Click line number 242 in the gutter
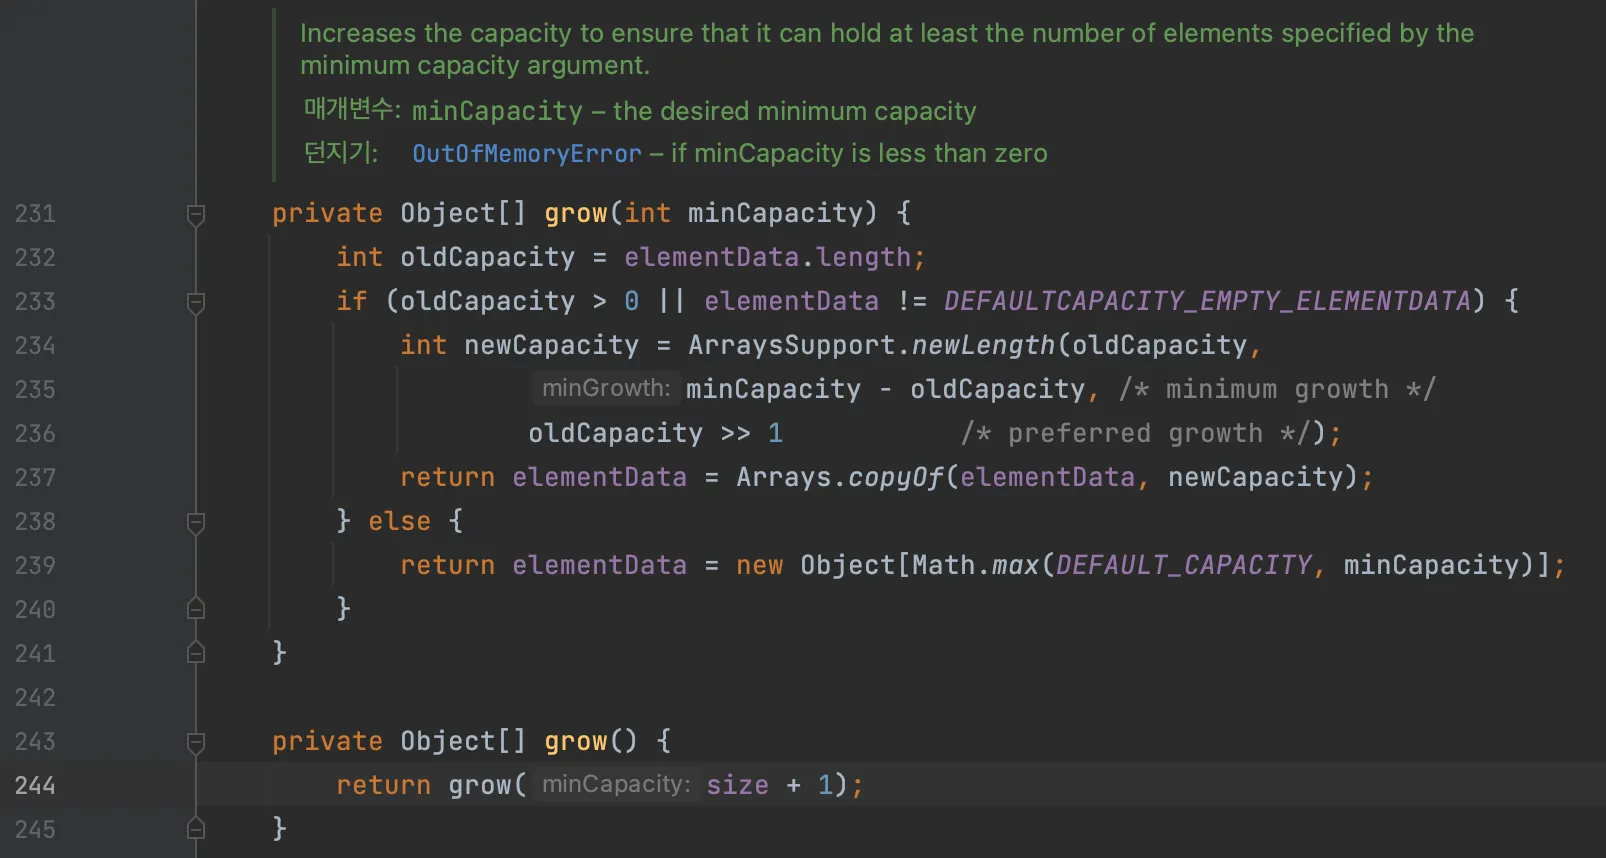The width and height of the screenshot is (1606, 858). pos(35,697)
